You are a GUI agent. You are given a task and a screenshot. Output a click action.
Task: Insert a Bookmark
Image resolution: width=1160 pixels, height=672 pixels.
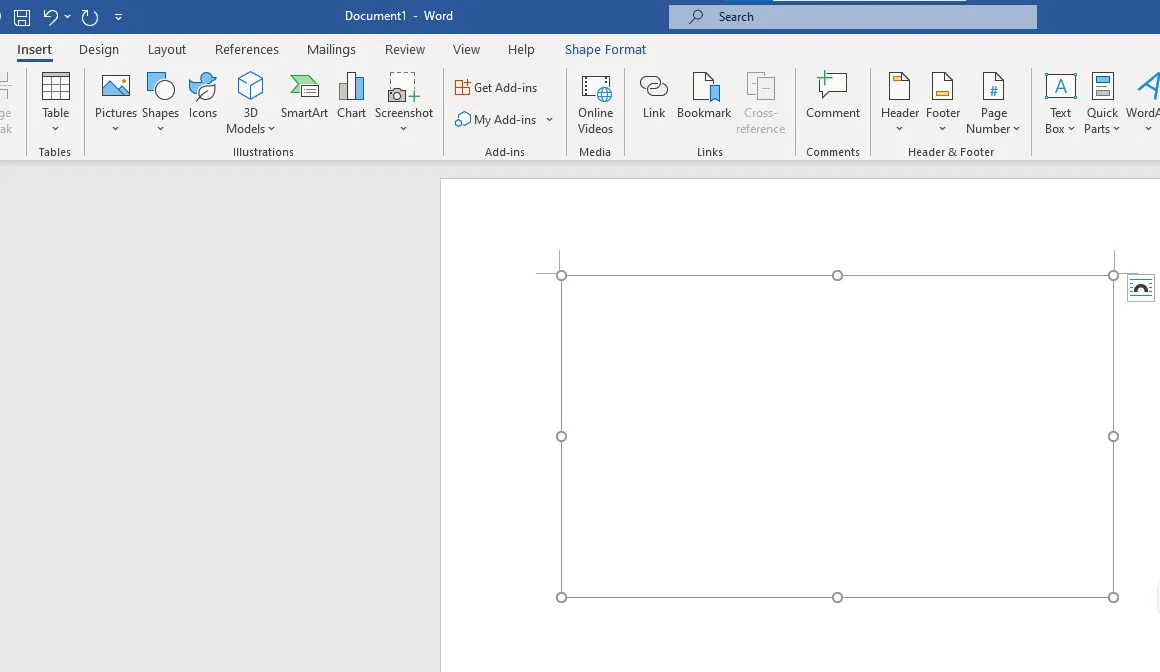(x=704, y=96)
